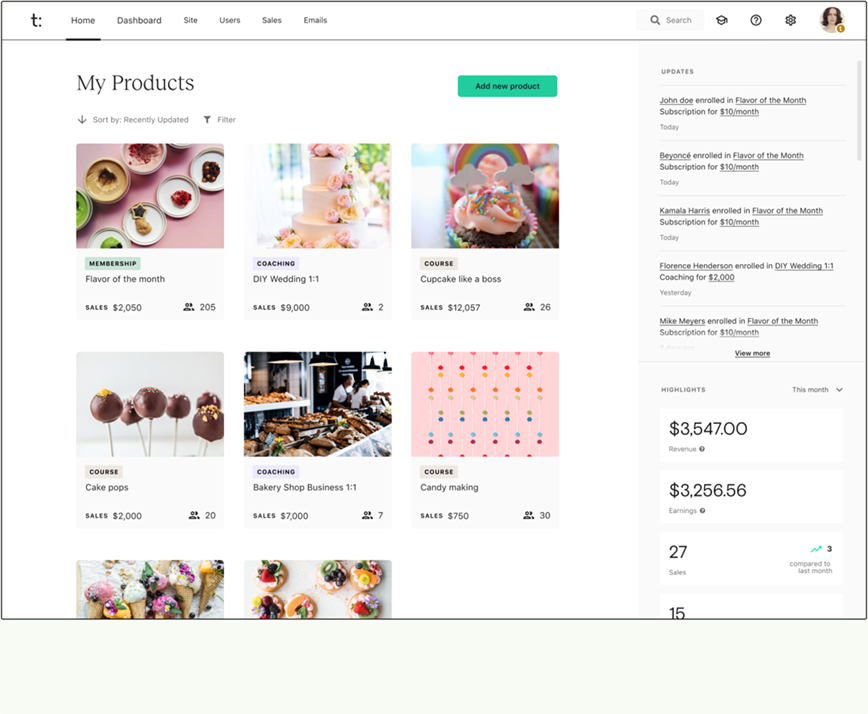The image size is (868, 714).
Task: Click students icon on DIY Wedding 1:1
Action: [x=367, y=307]
